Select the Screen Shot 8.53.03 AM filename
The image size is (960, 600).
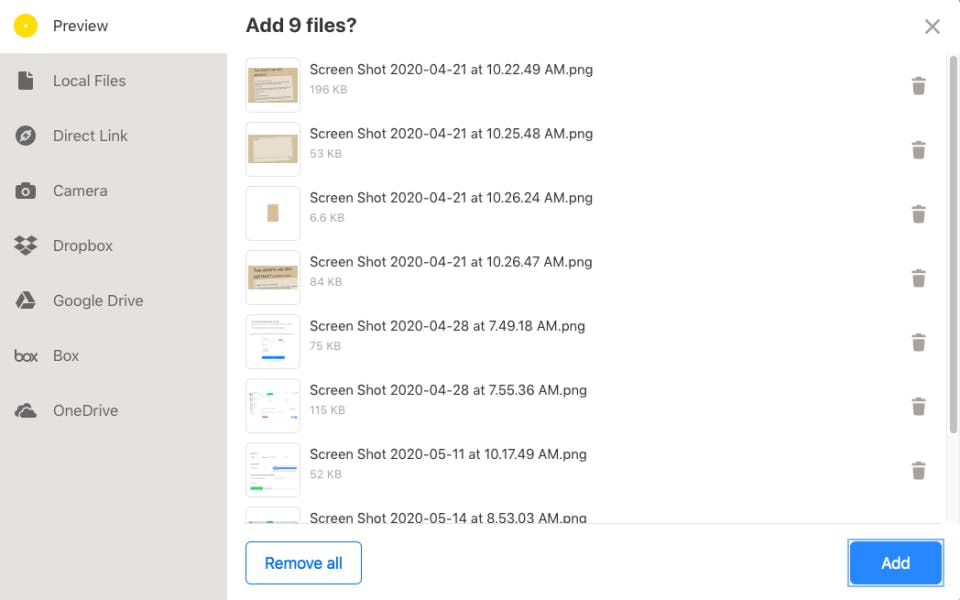tap(450, 518)
